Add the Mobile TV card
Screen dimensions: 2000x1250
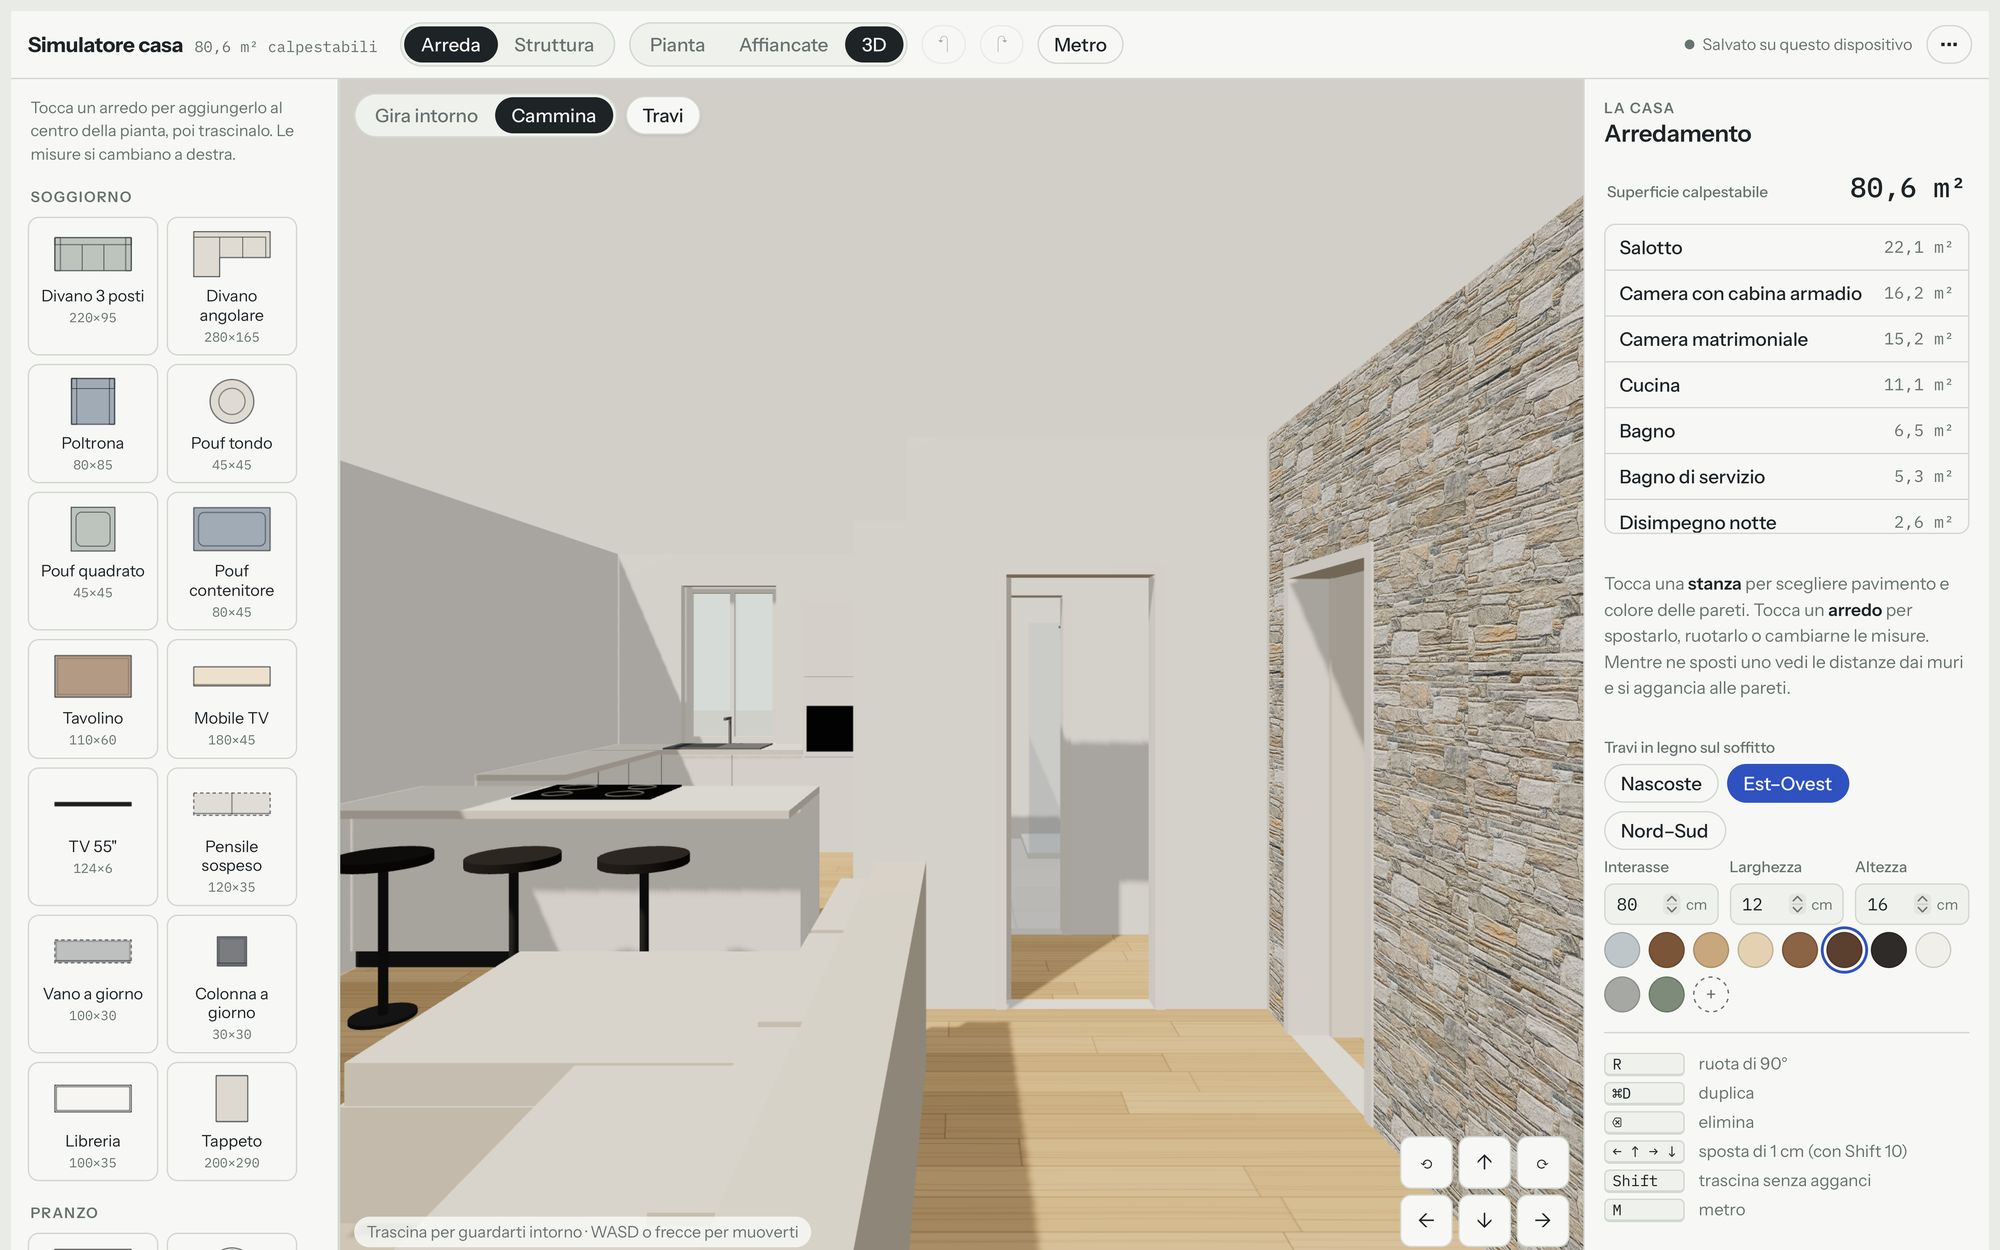pyautogui.click(x=232, y=699)
